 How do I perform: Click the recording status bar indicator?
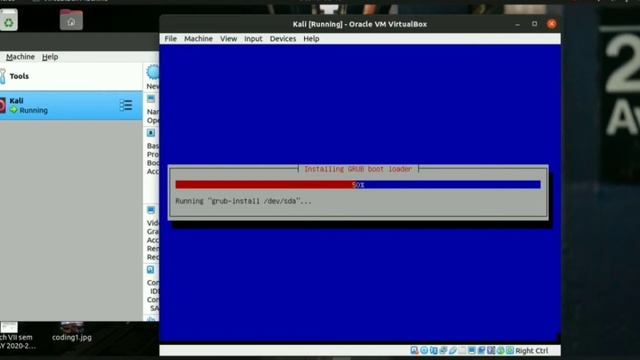(481, 351)
